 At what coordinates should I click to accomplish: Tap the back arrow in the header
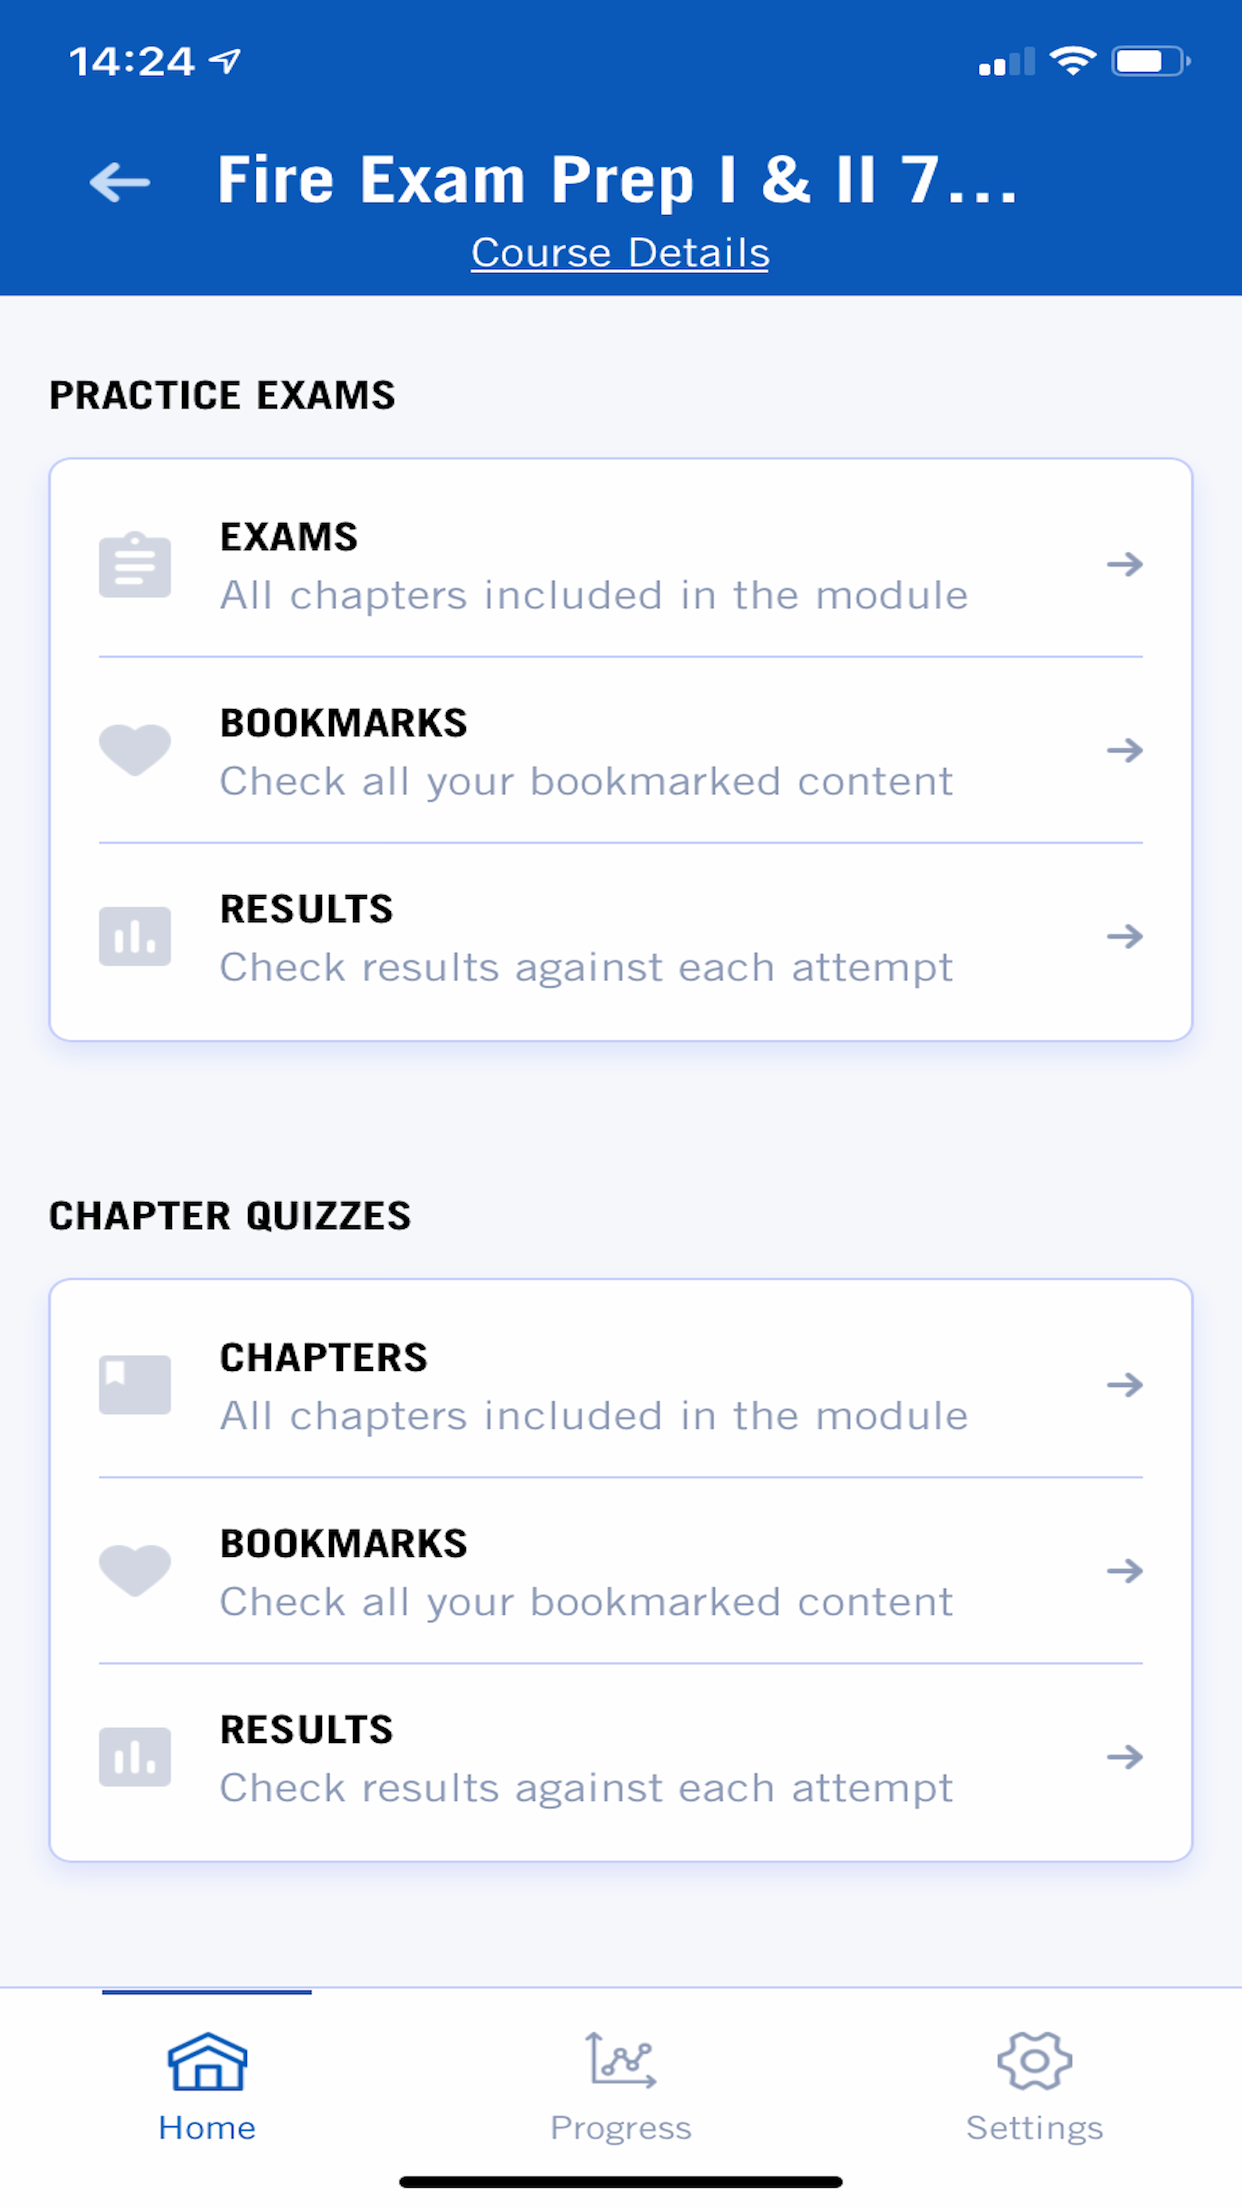118,182
